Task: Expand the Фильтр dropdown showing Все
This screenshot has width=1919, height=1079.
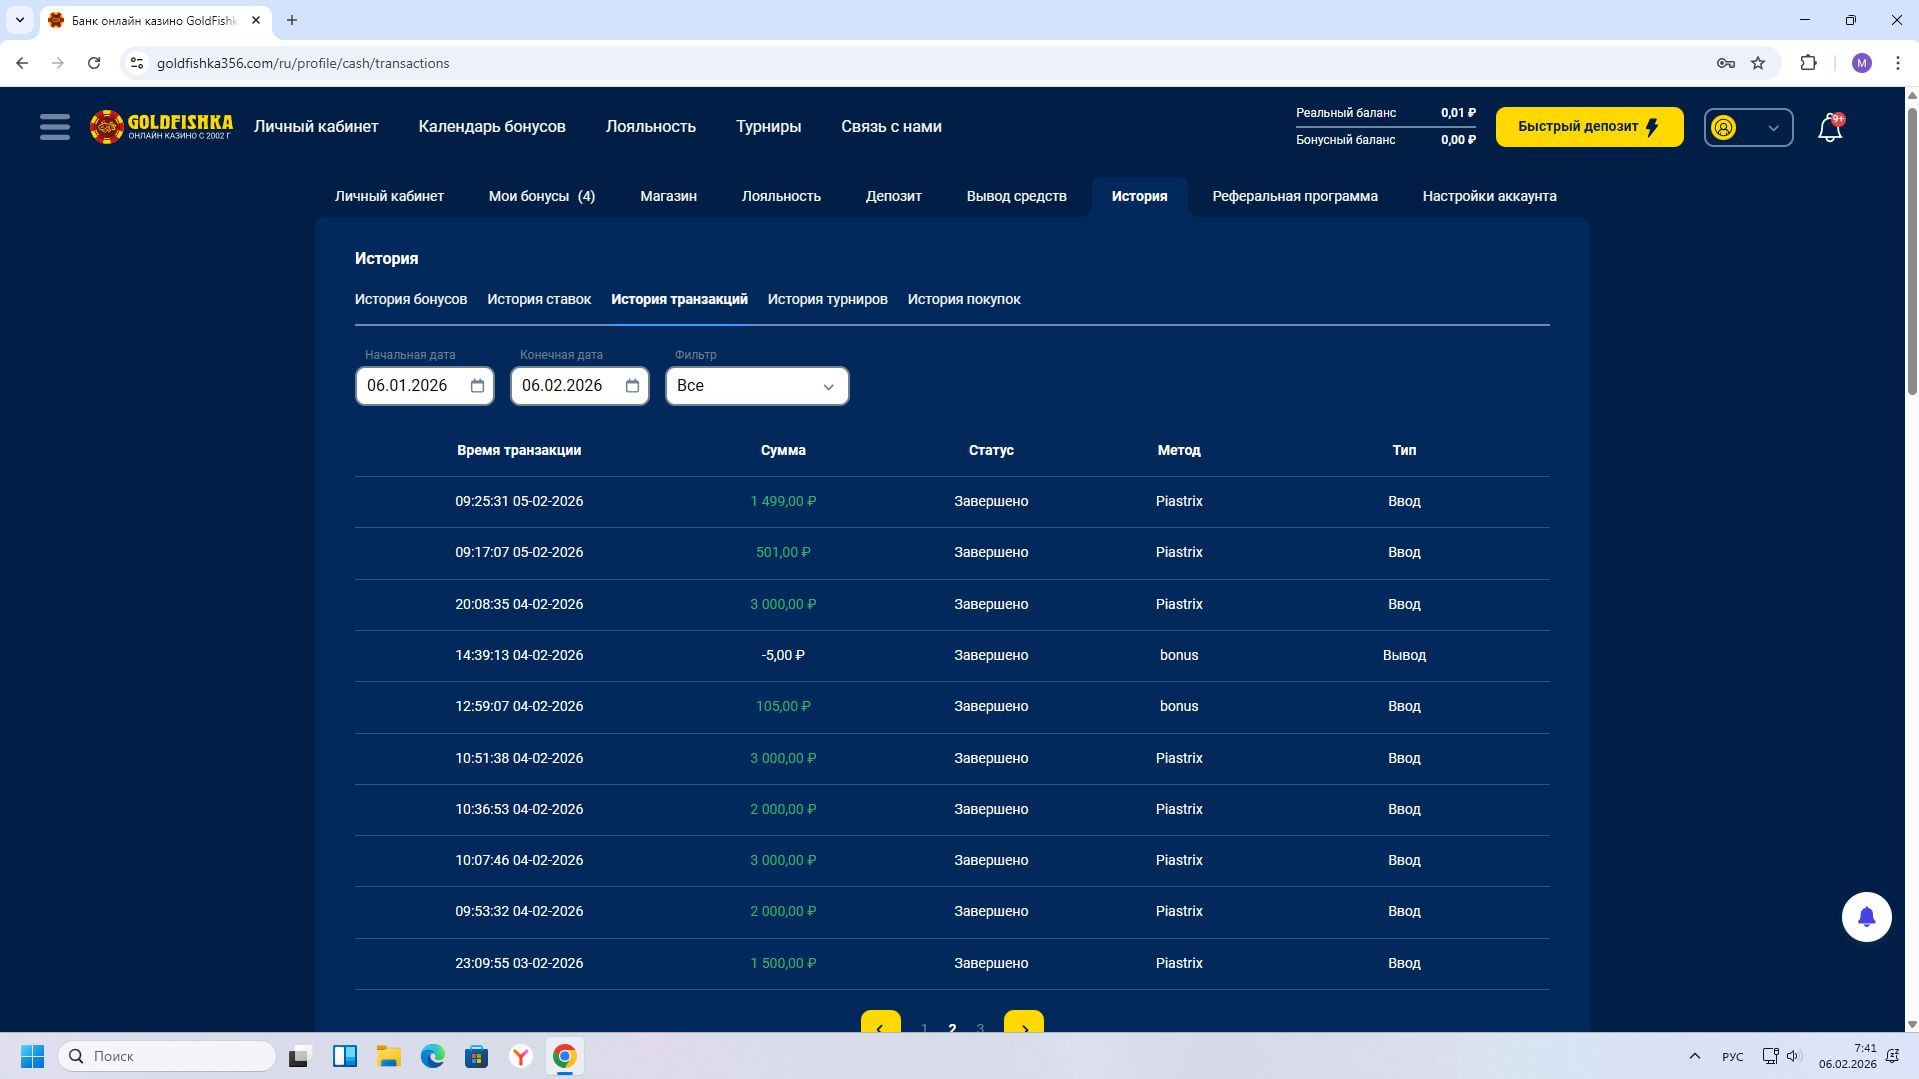Action: tap(756, 386)
